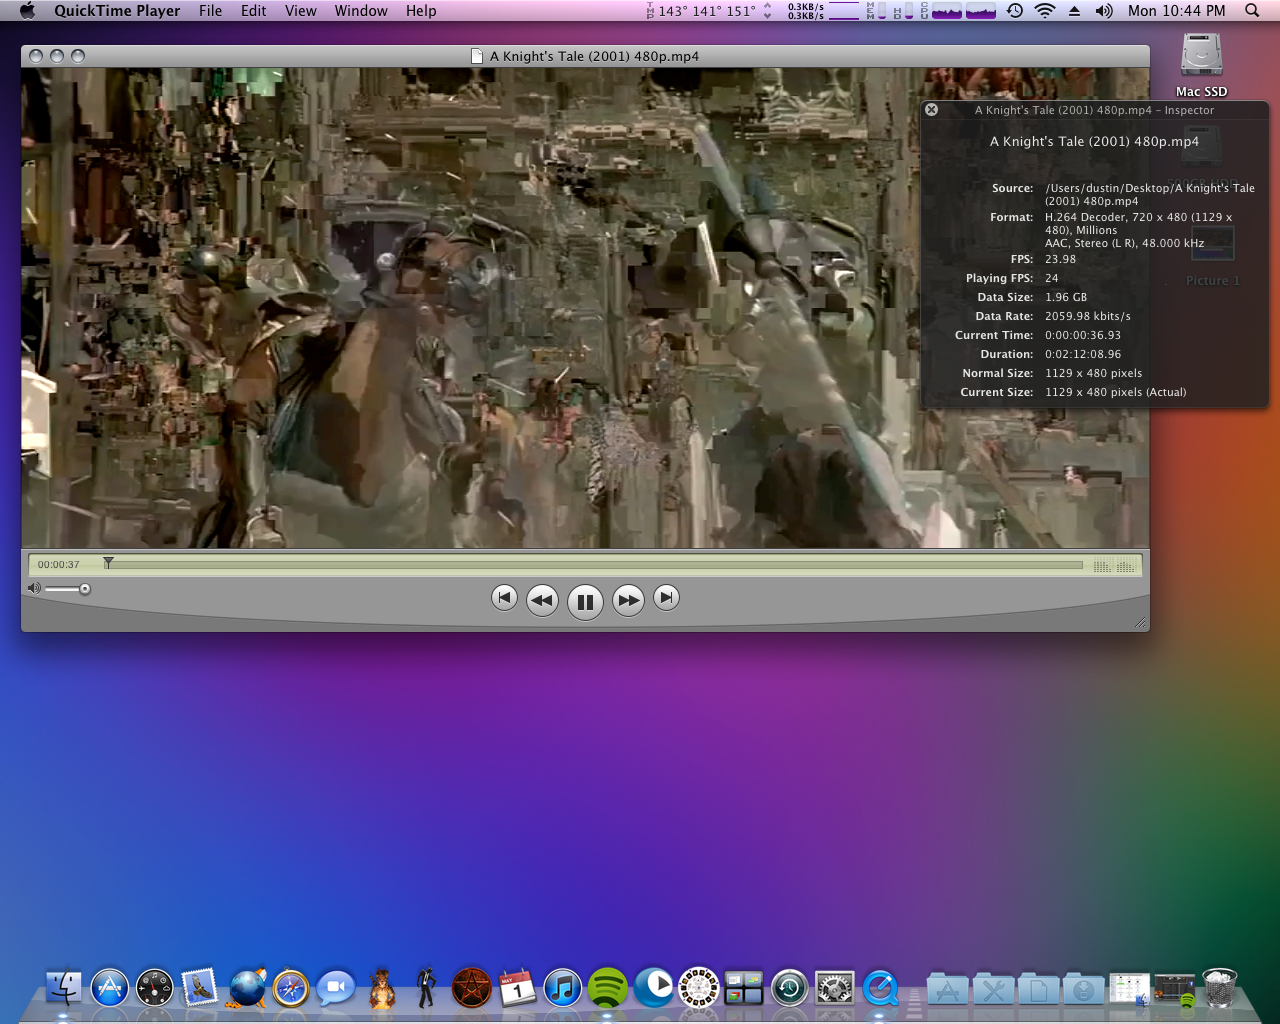Open Finder from the Dock
Screen dimensions: 1280x1024
[65, 988]
